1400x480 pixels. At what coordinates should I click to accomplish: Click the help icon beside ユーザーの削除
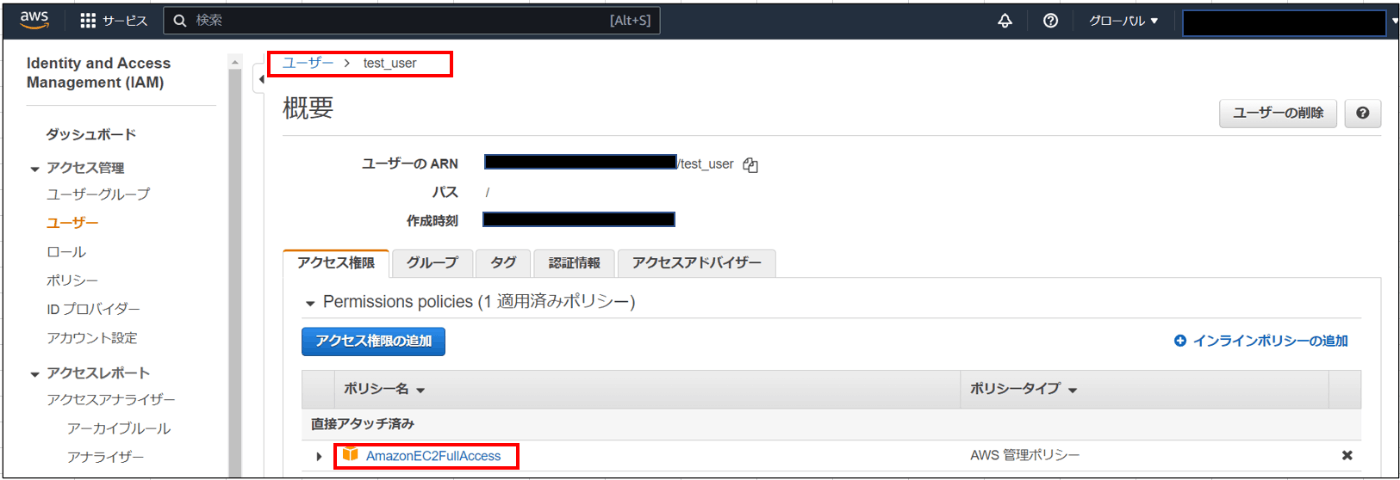[x=1362, y=114]
